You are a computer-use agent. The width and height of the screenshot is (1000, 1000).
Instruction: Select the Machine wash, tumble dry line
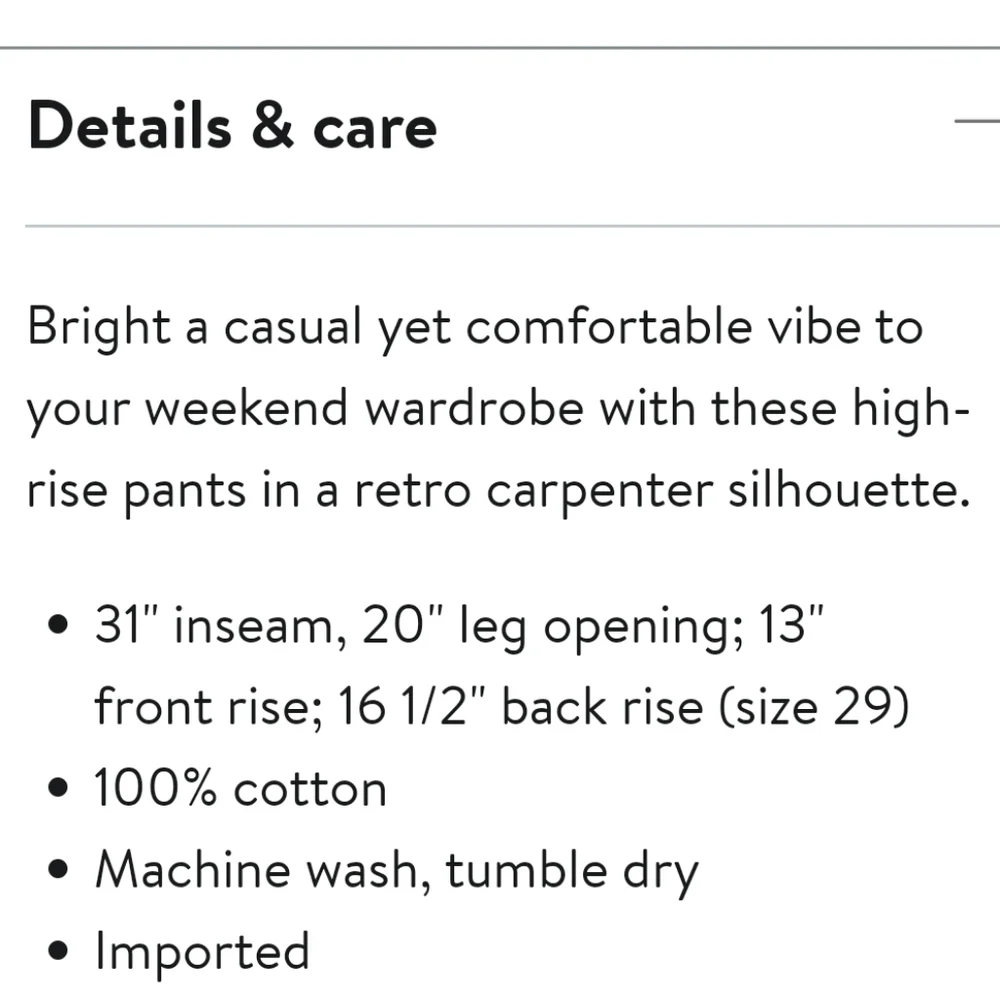pyautogui.click(x=396, y=868)
